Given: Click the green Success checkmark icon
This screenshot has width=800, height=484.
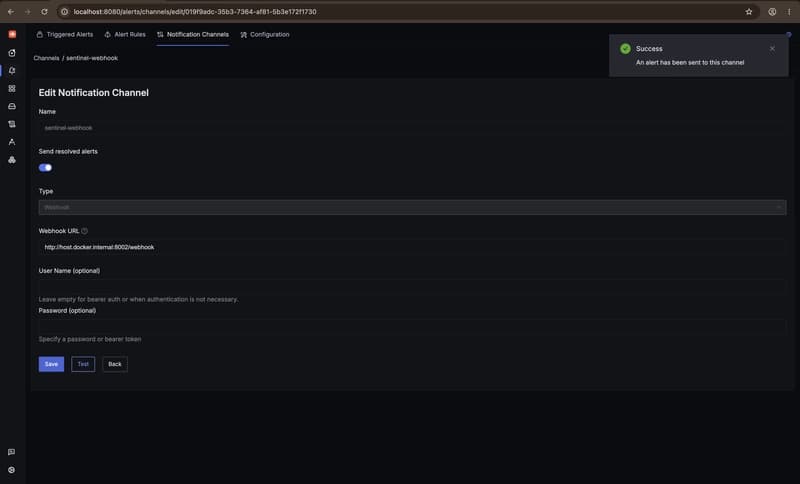Looking at the screenshot, I should coord(625,48).
